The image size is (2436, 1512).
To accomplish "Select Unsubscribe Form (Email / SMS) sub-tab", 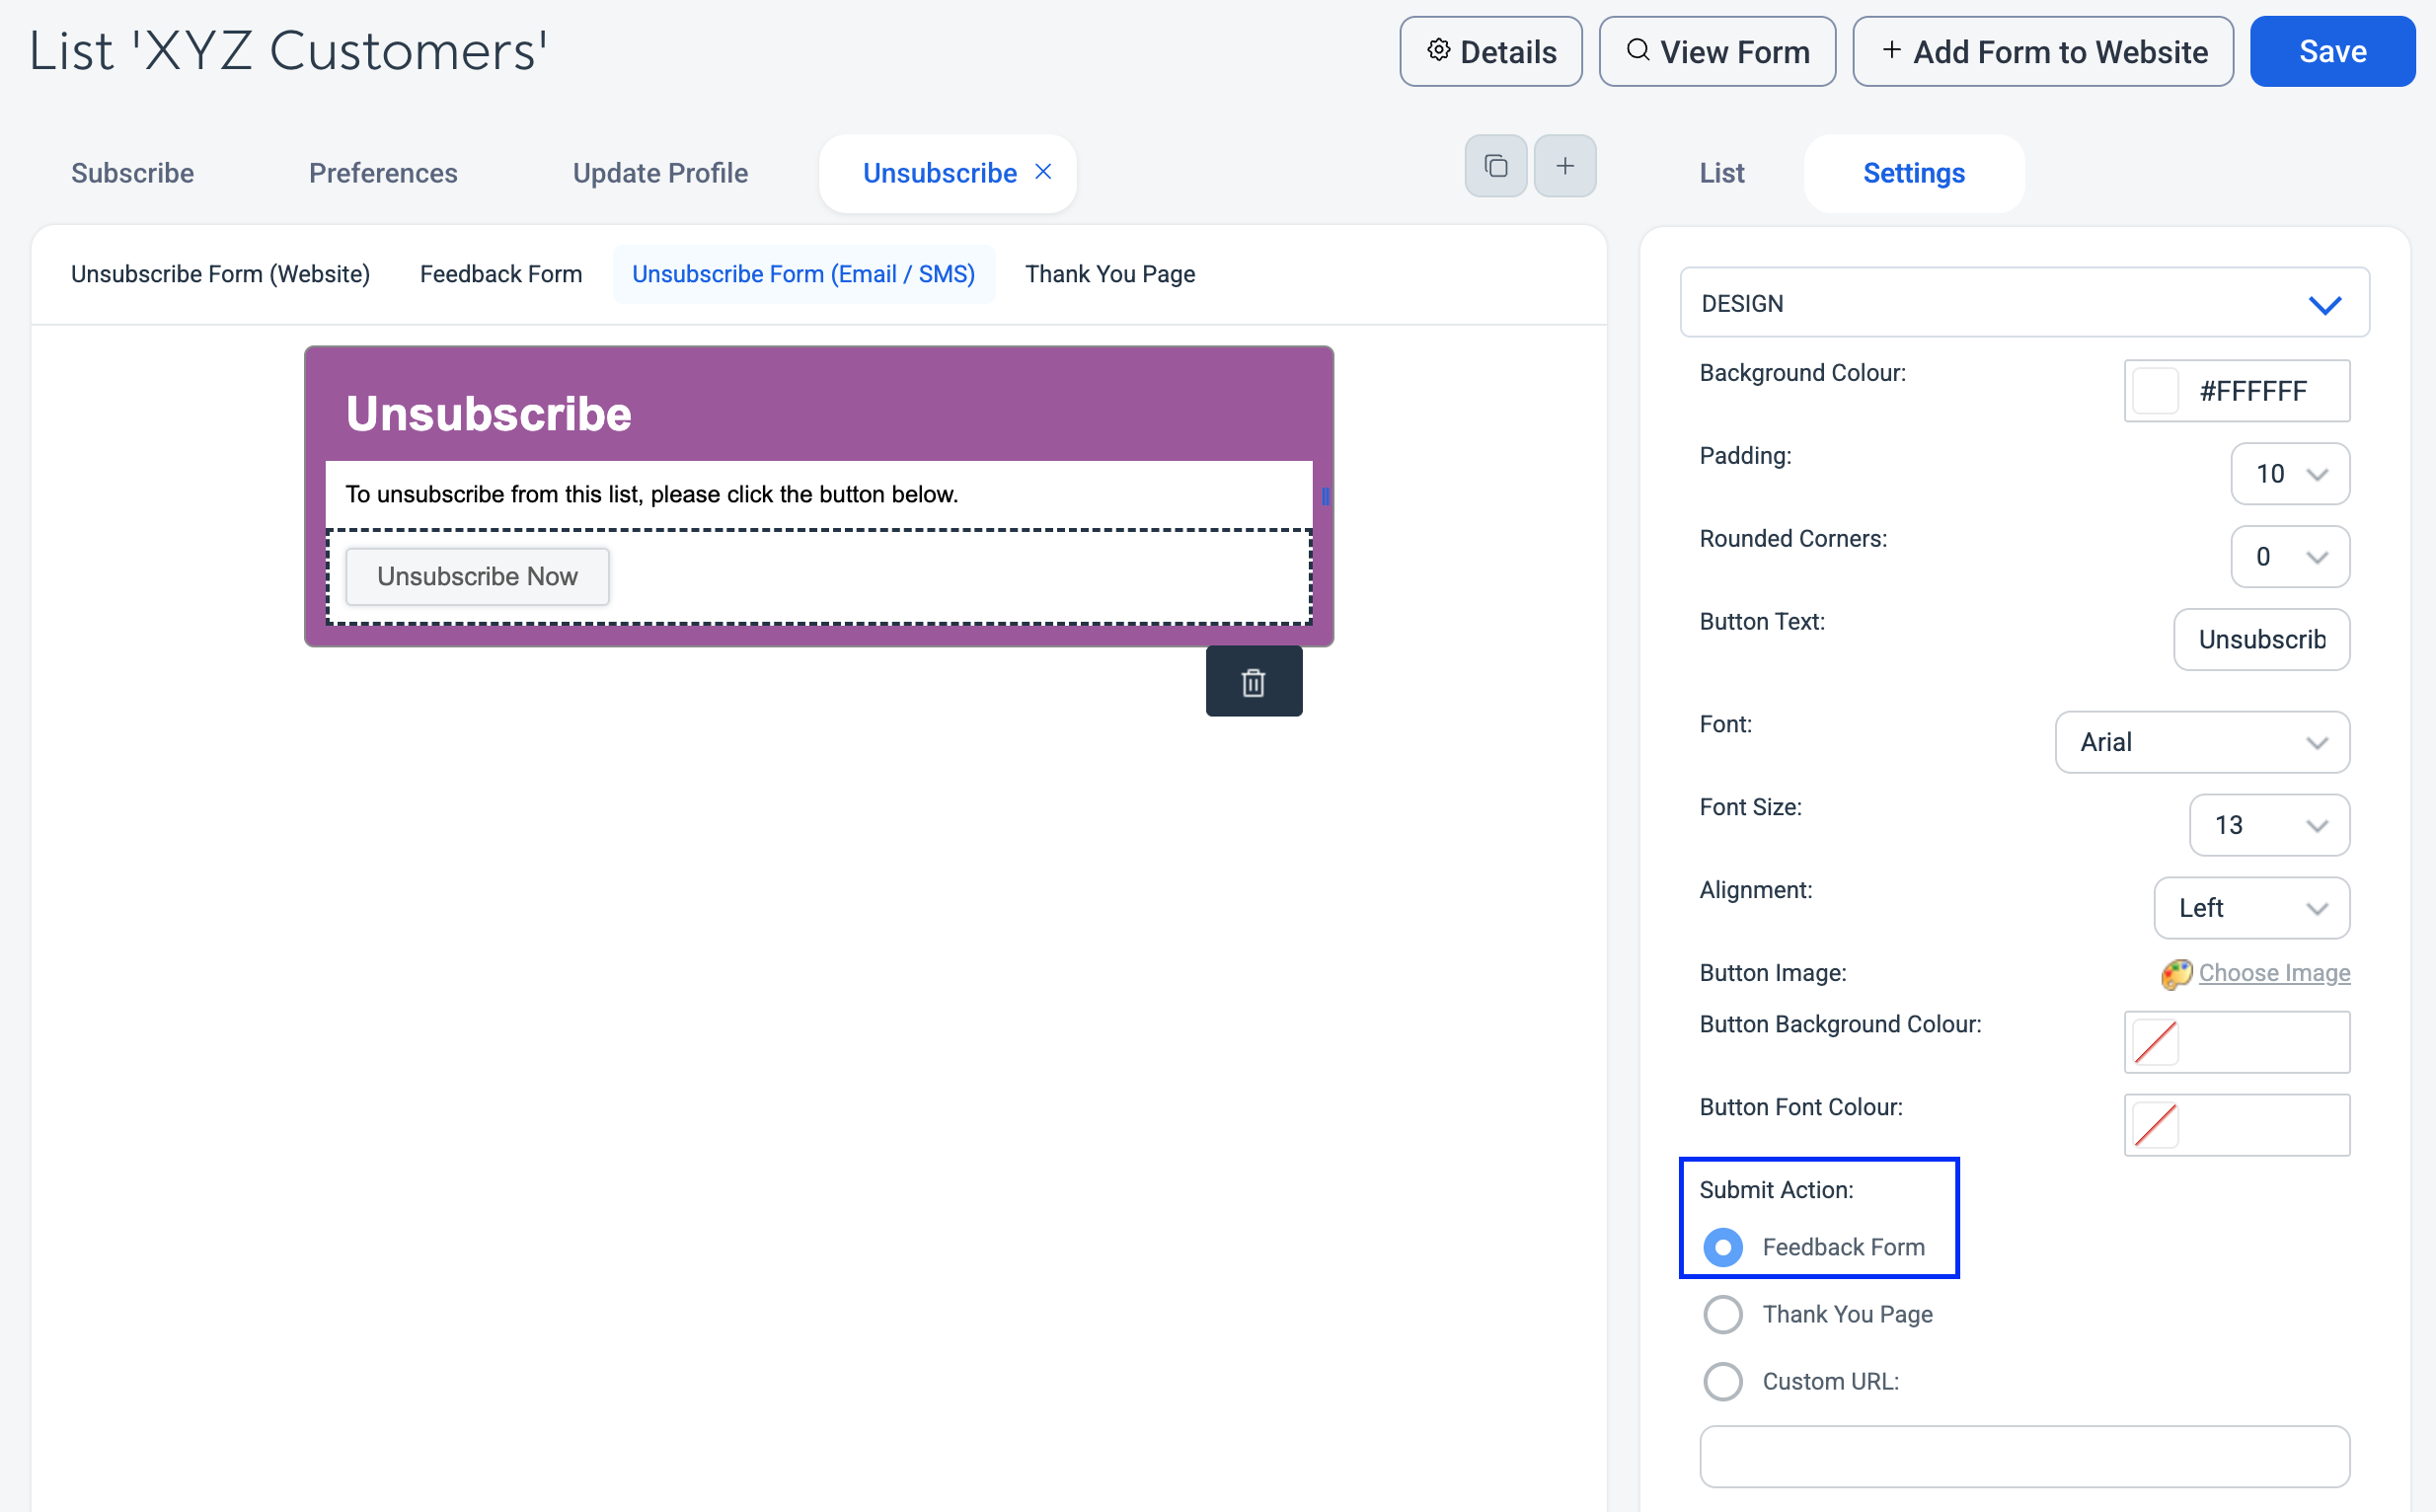I will [x=803, y=274].
